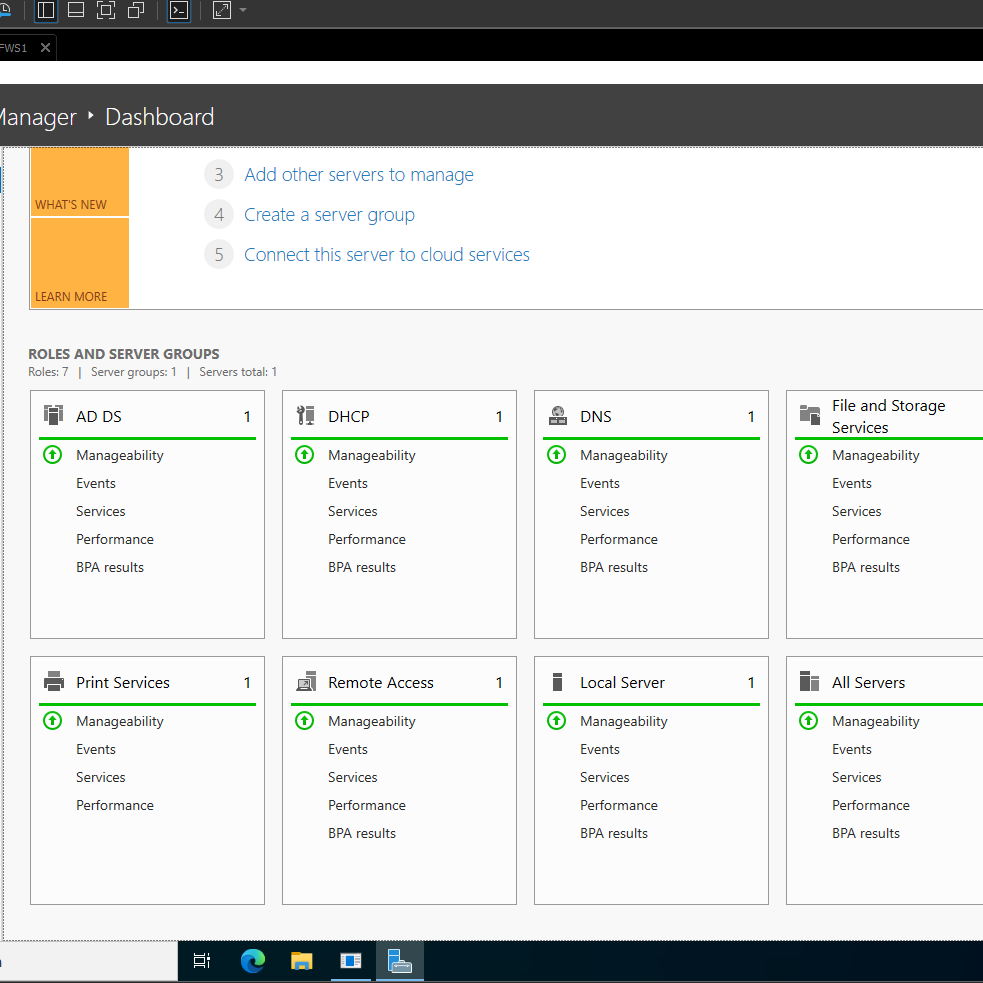
Task: Click the Print Services printer icon
Action: click(x=54, y=683)
